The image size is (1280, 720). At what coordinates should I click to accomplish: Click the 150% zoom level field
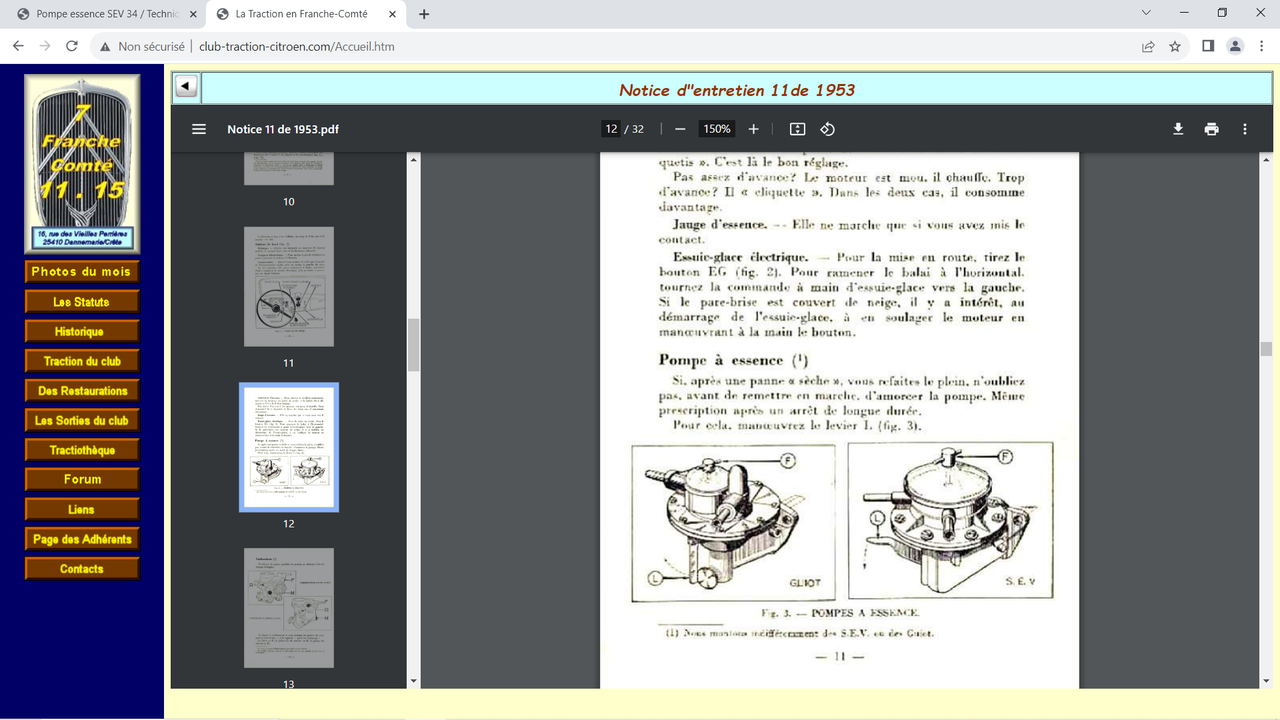[716, 129]
